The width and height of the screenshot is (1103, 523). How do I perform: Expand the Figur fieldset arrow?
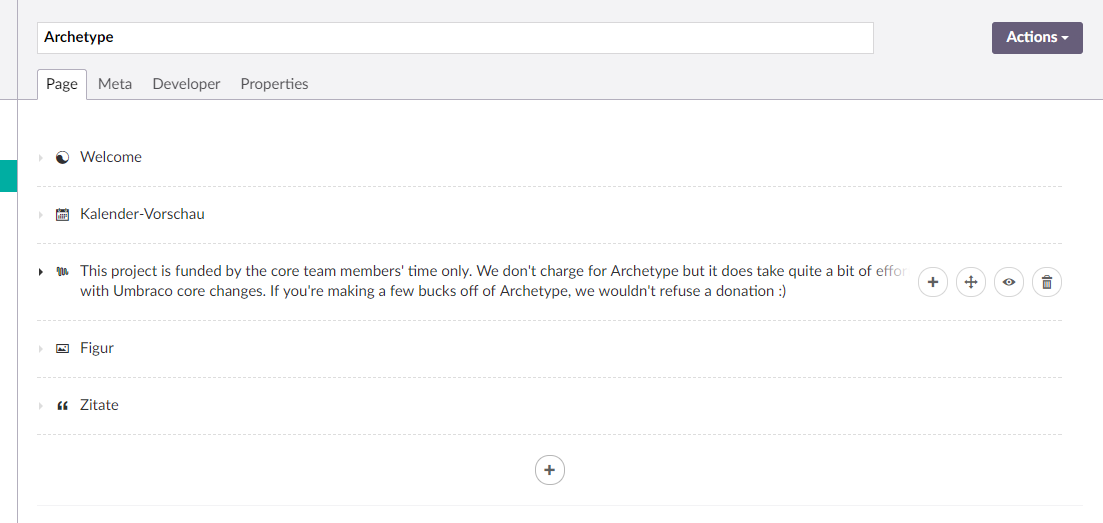(41, 348)
